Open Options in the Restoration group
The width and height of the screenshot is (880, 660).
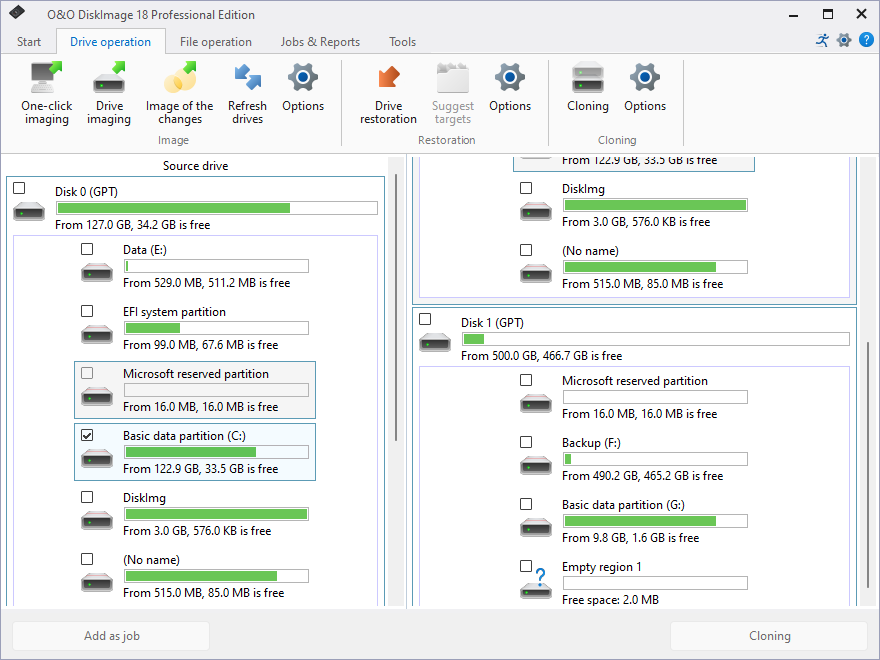click(510, 88)
